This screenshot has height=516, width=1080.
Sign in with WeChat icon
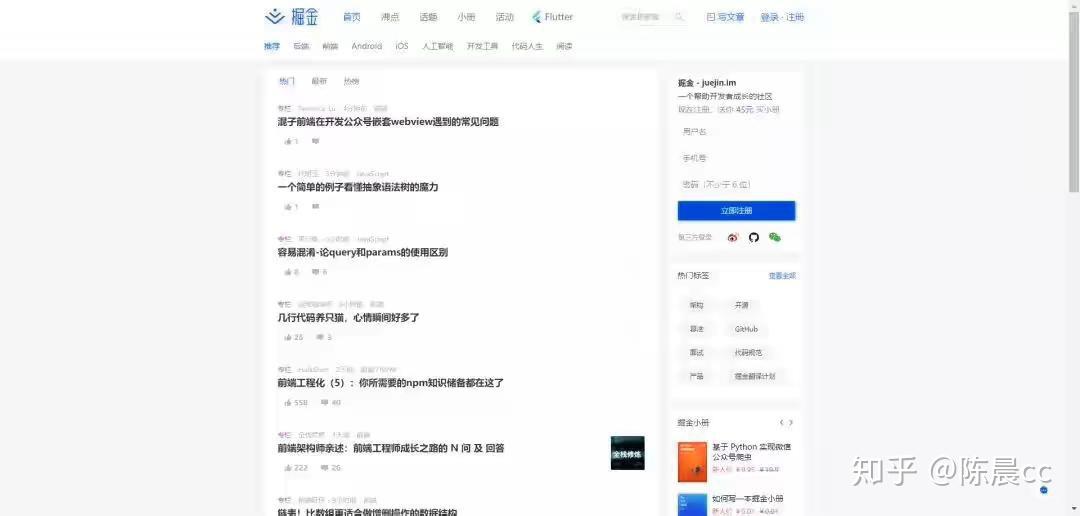point(775,237)
